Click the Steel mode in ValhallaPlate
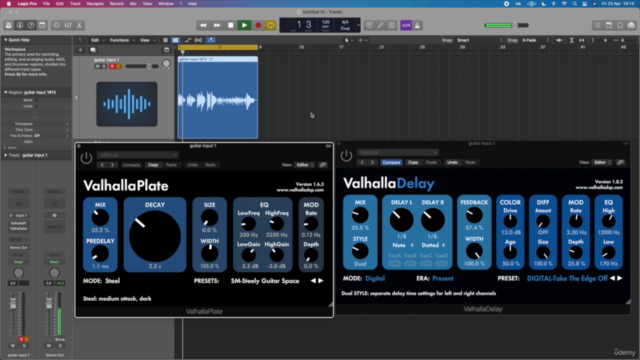This screenshot has height=360, width=640. click(113, 281)
